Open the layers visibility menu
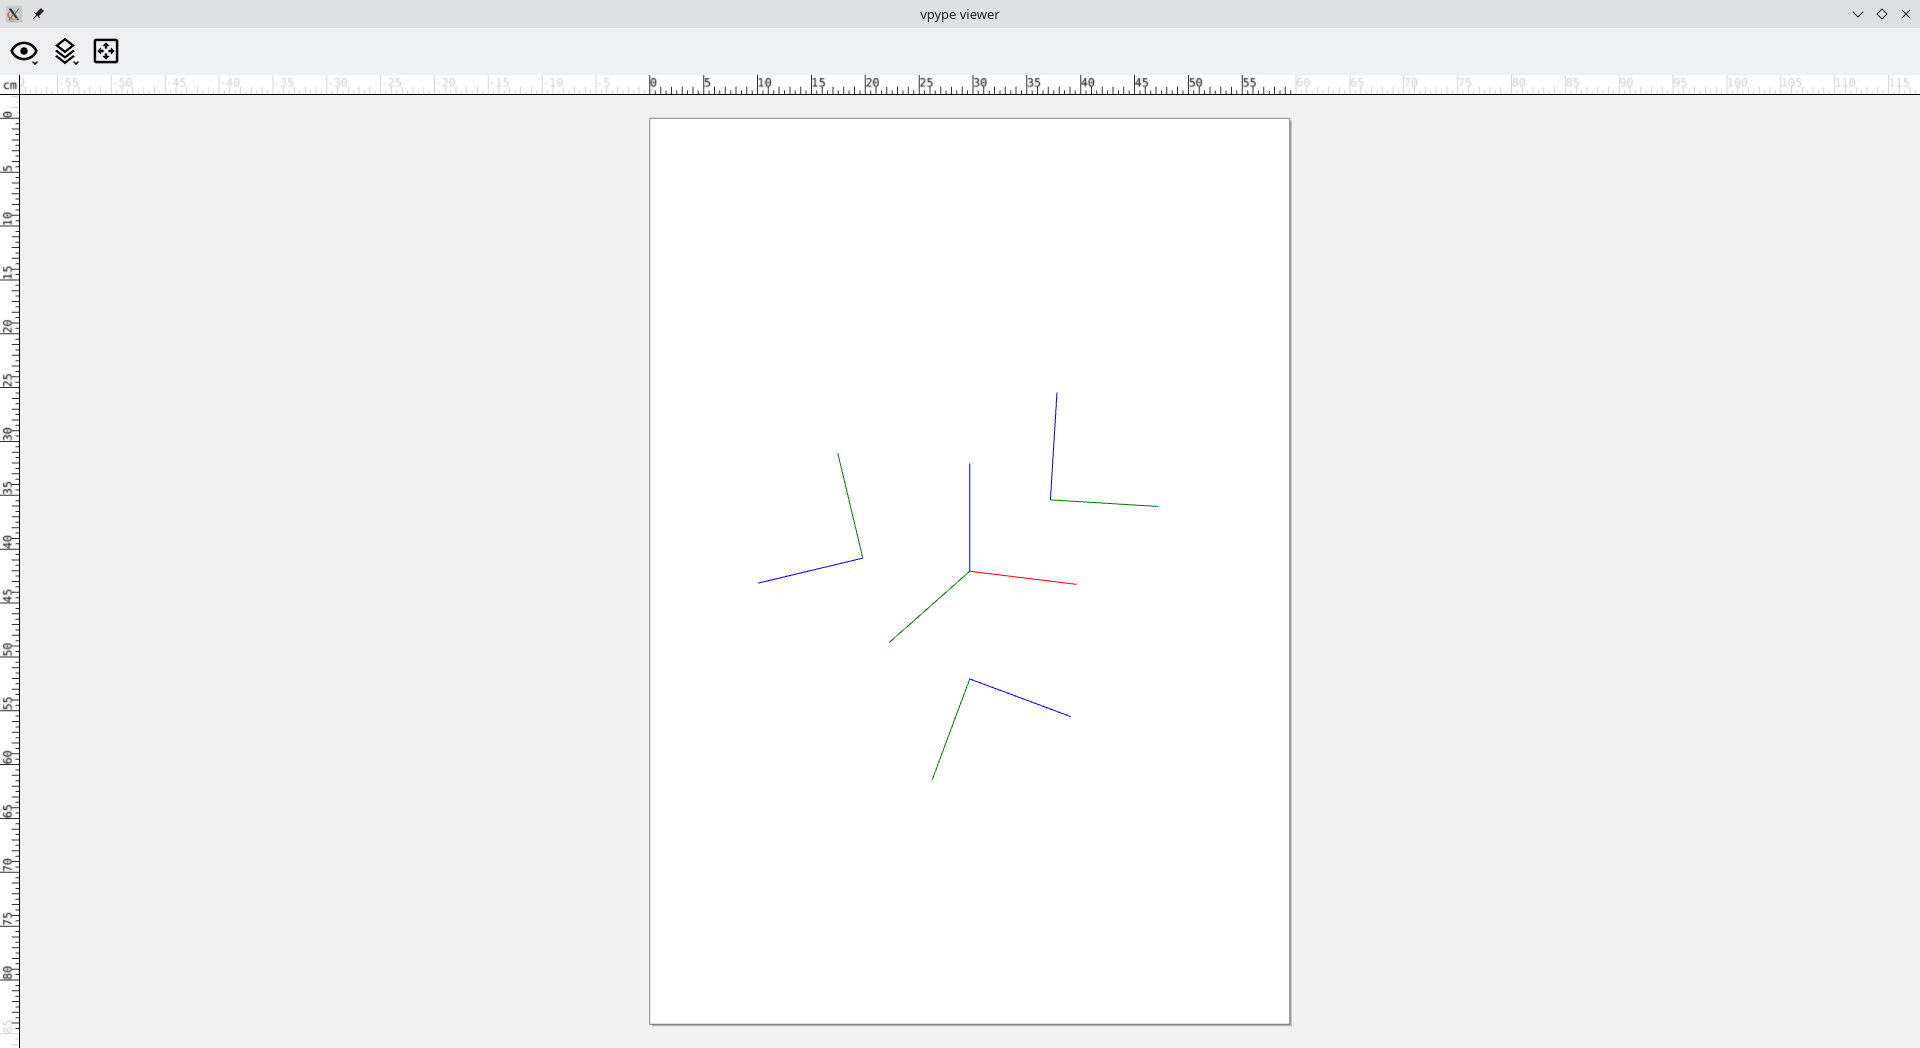Screen dimensions: 1920x1048 tap(66, 52)
